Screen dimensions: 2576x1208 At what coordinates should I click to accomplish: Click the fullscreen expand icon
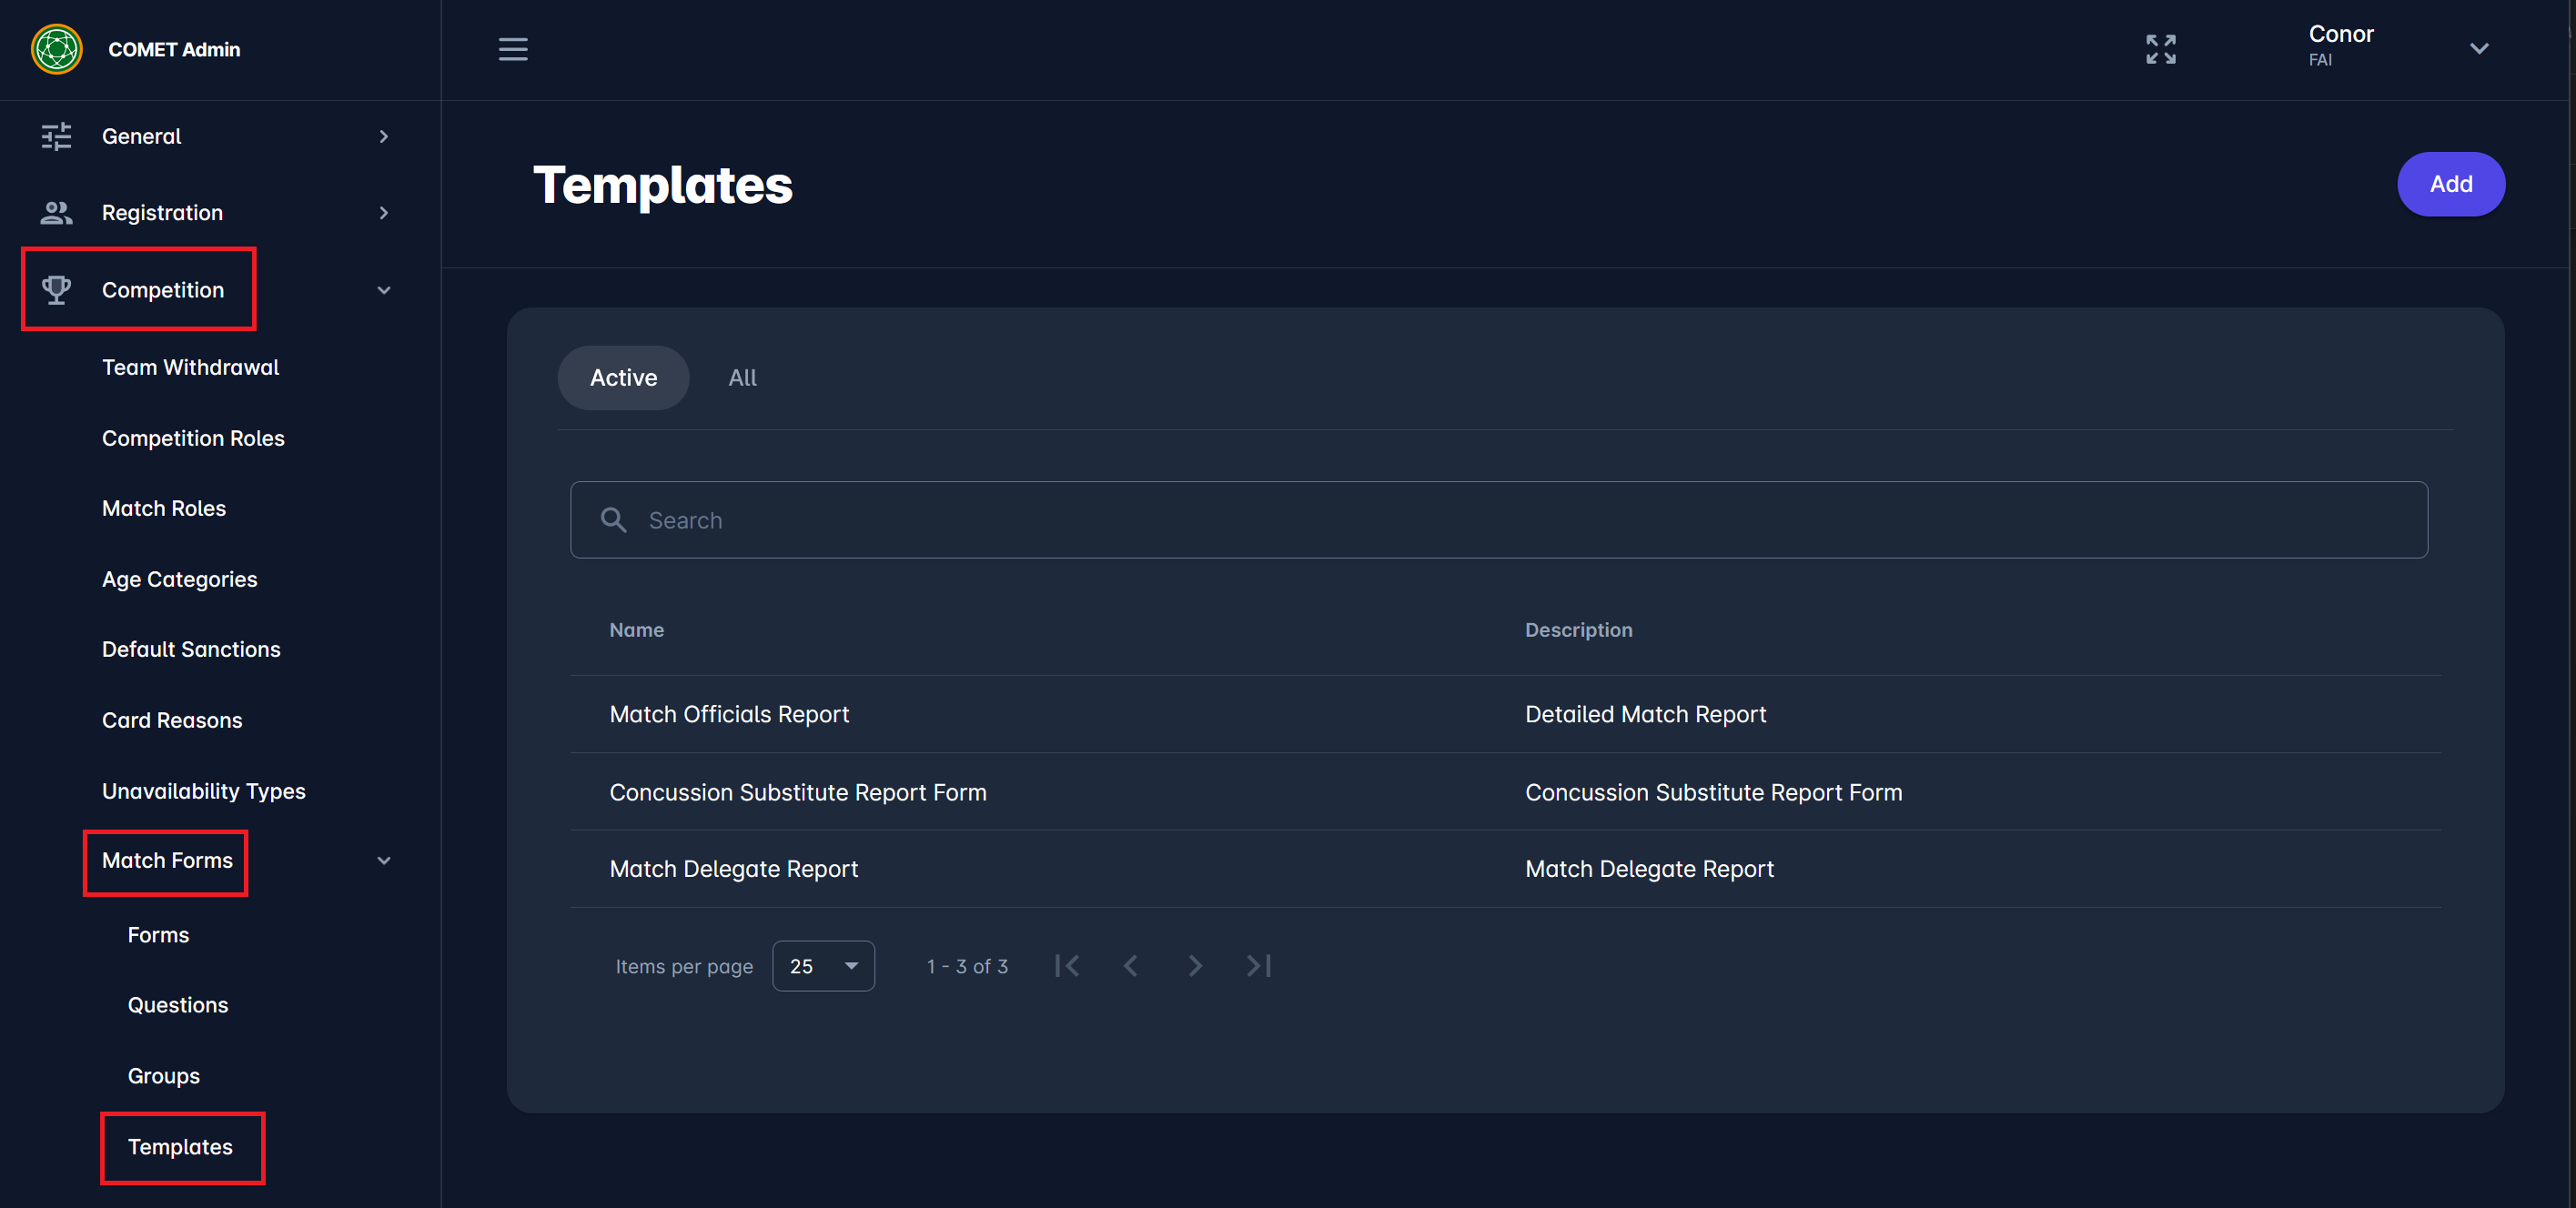click(x=2160, y=49)
